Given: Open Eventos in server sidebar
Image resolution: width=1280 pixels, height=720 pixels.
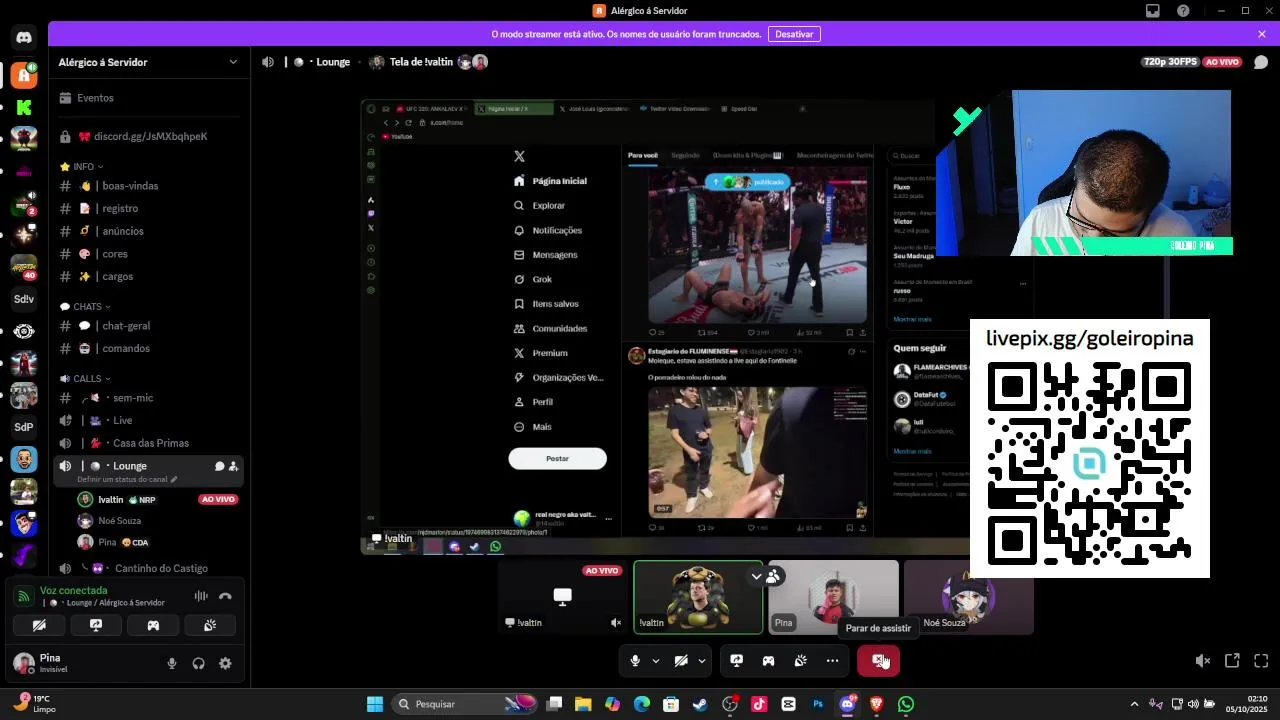Looking at the screenshot, I should pos(150,98).
